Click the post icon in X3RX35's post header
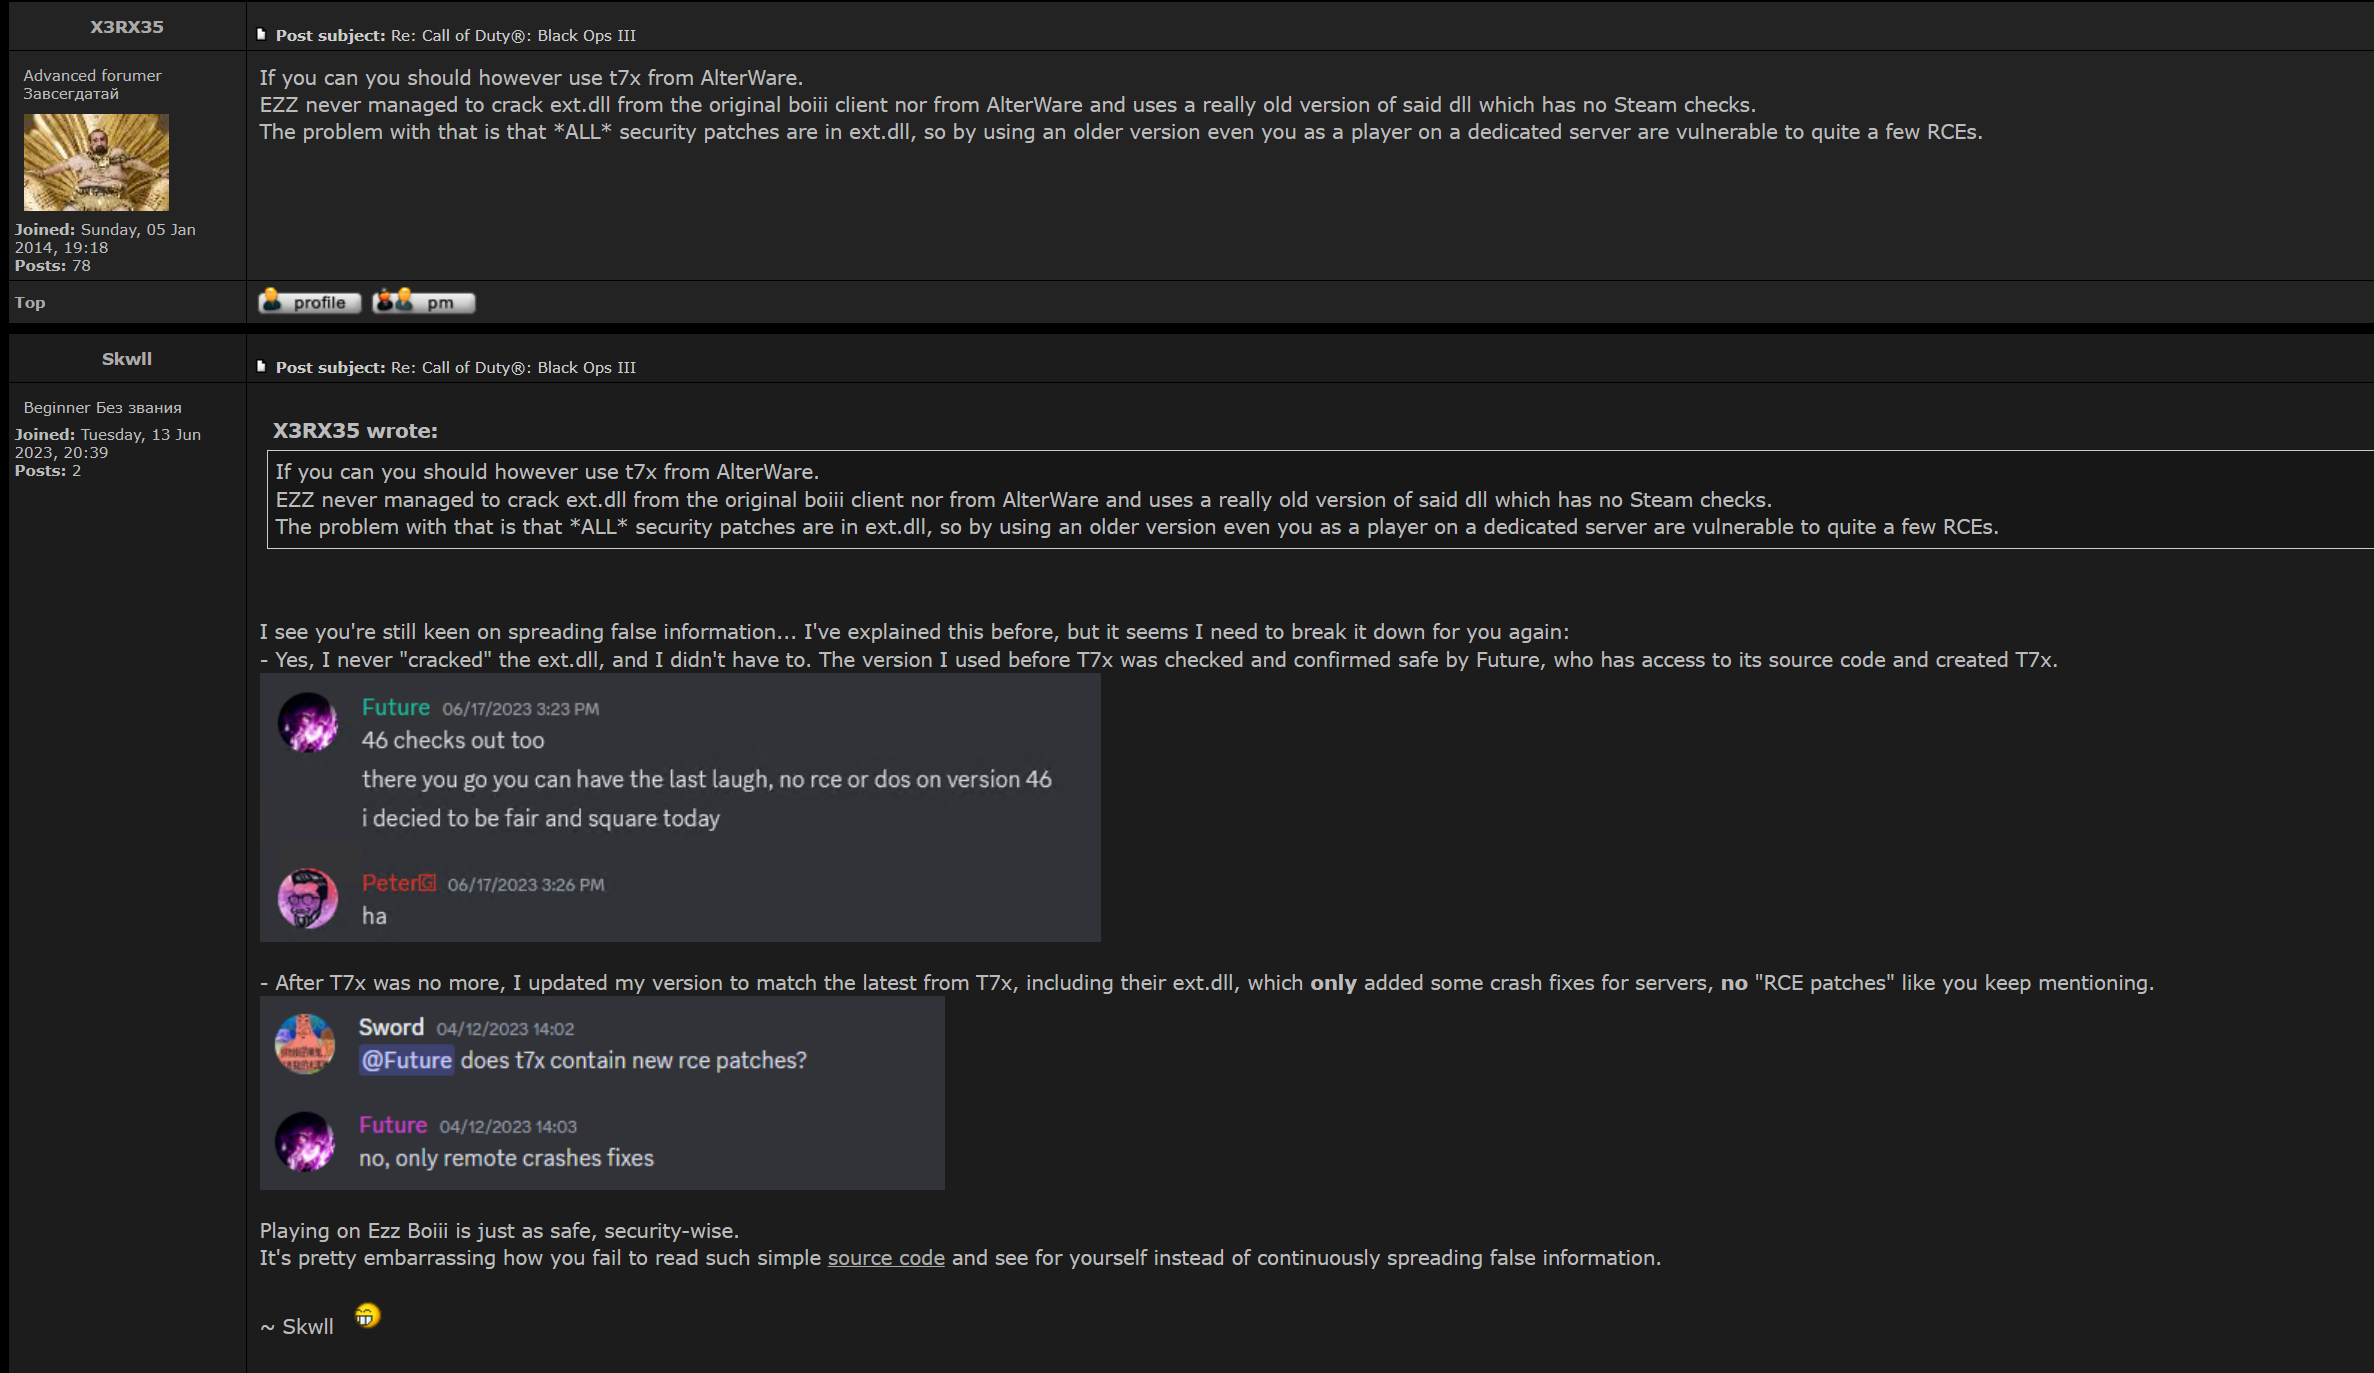This screenshot has width=2374, height=1373. (x=261, y=35)
